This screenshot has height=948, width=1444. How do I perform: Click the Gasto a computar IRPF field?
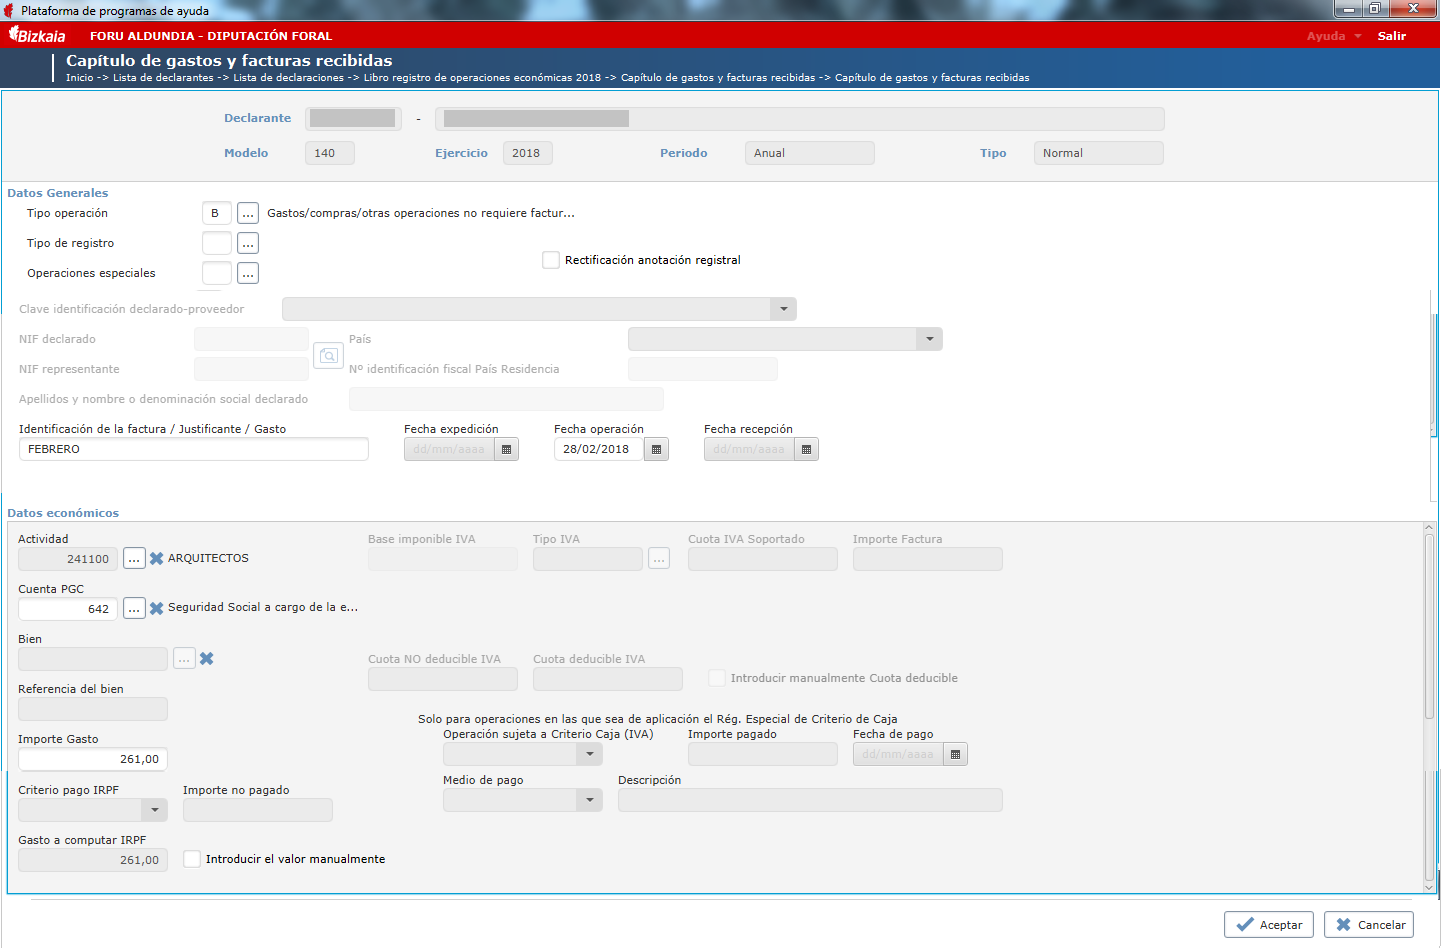click(93, 860)
